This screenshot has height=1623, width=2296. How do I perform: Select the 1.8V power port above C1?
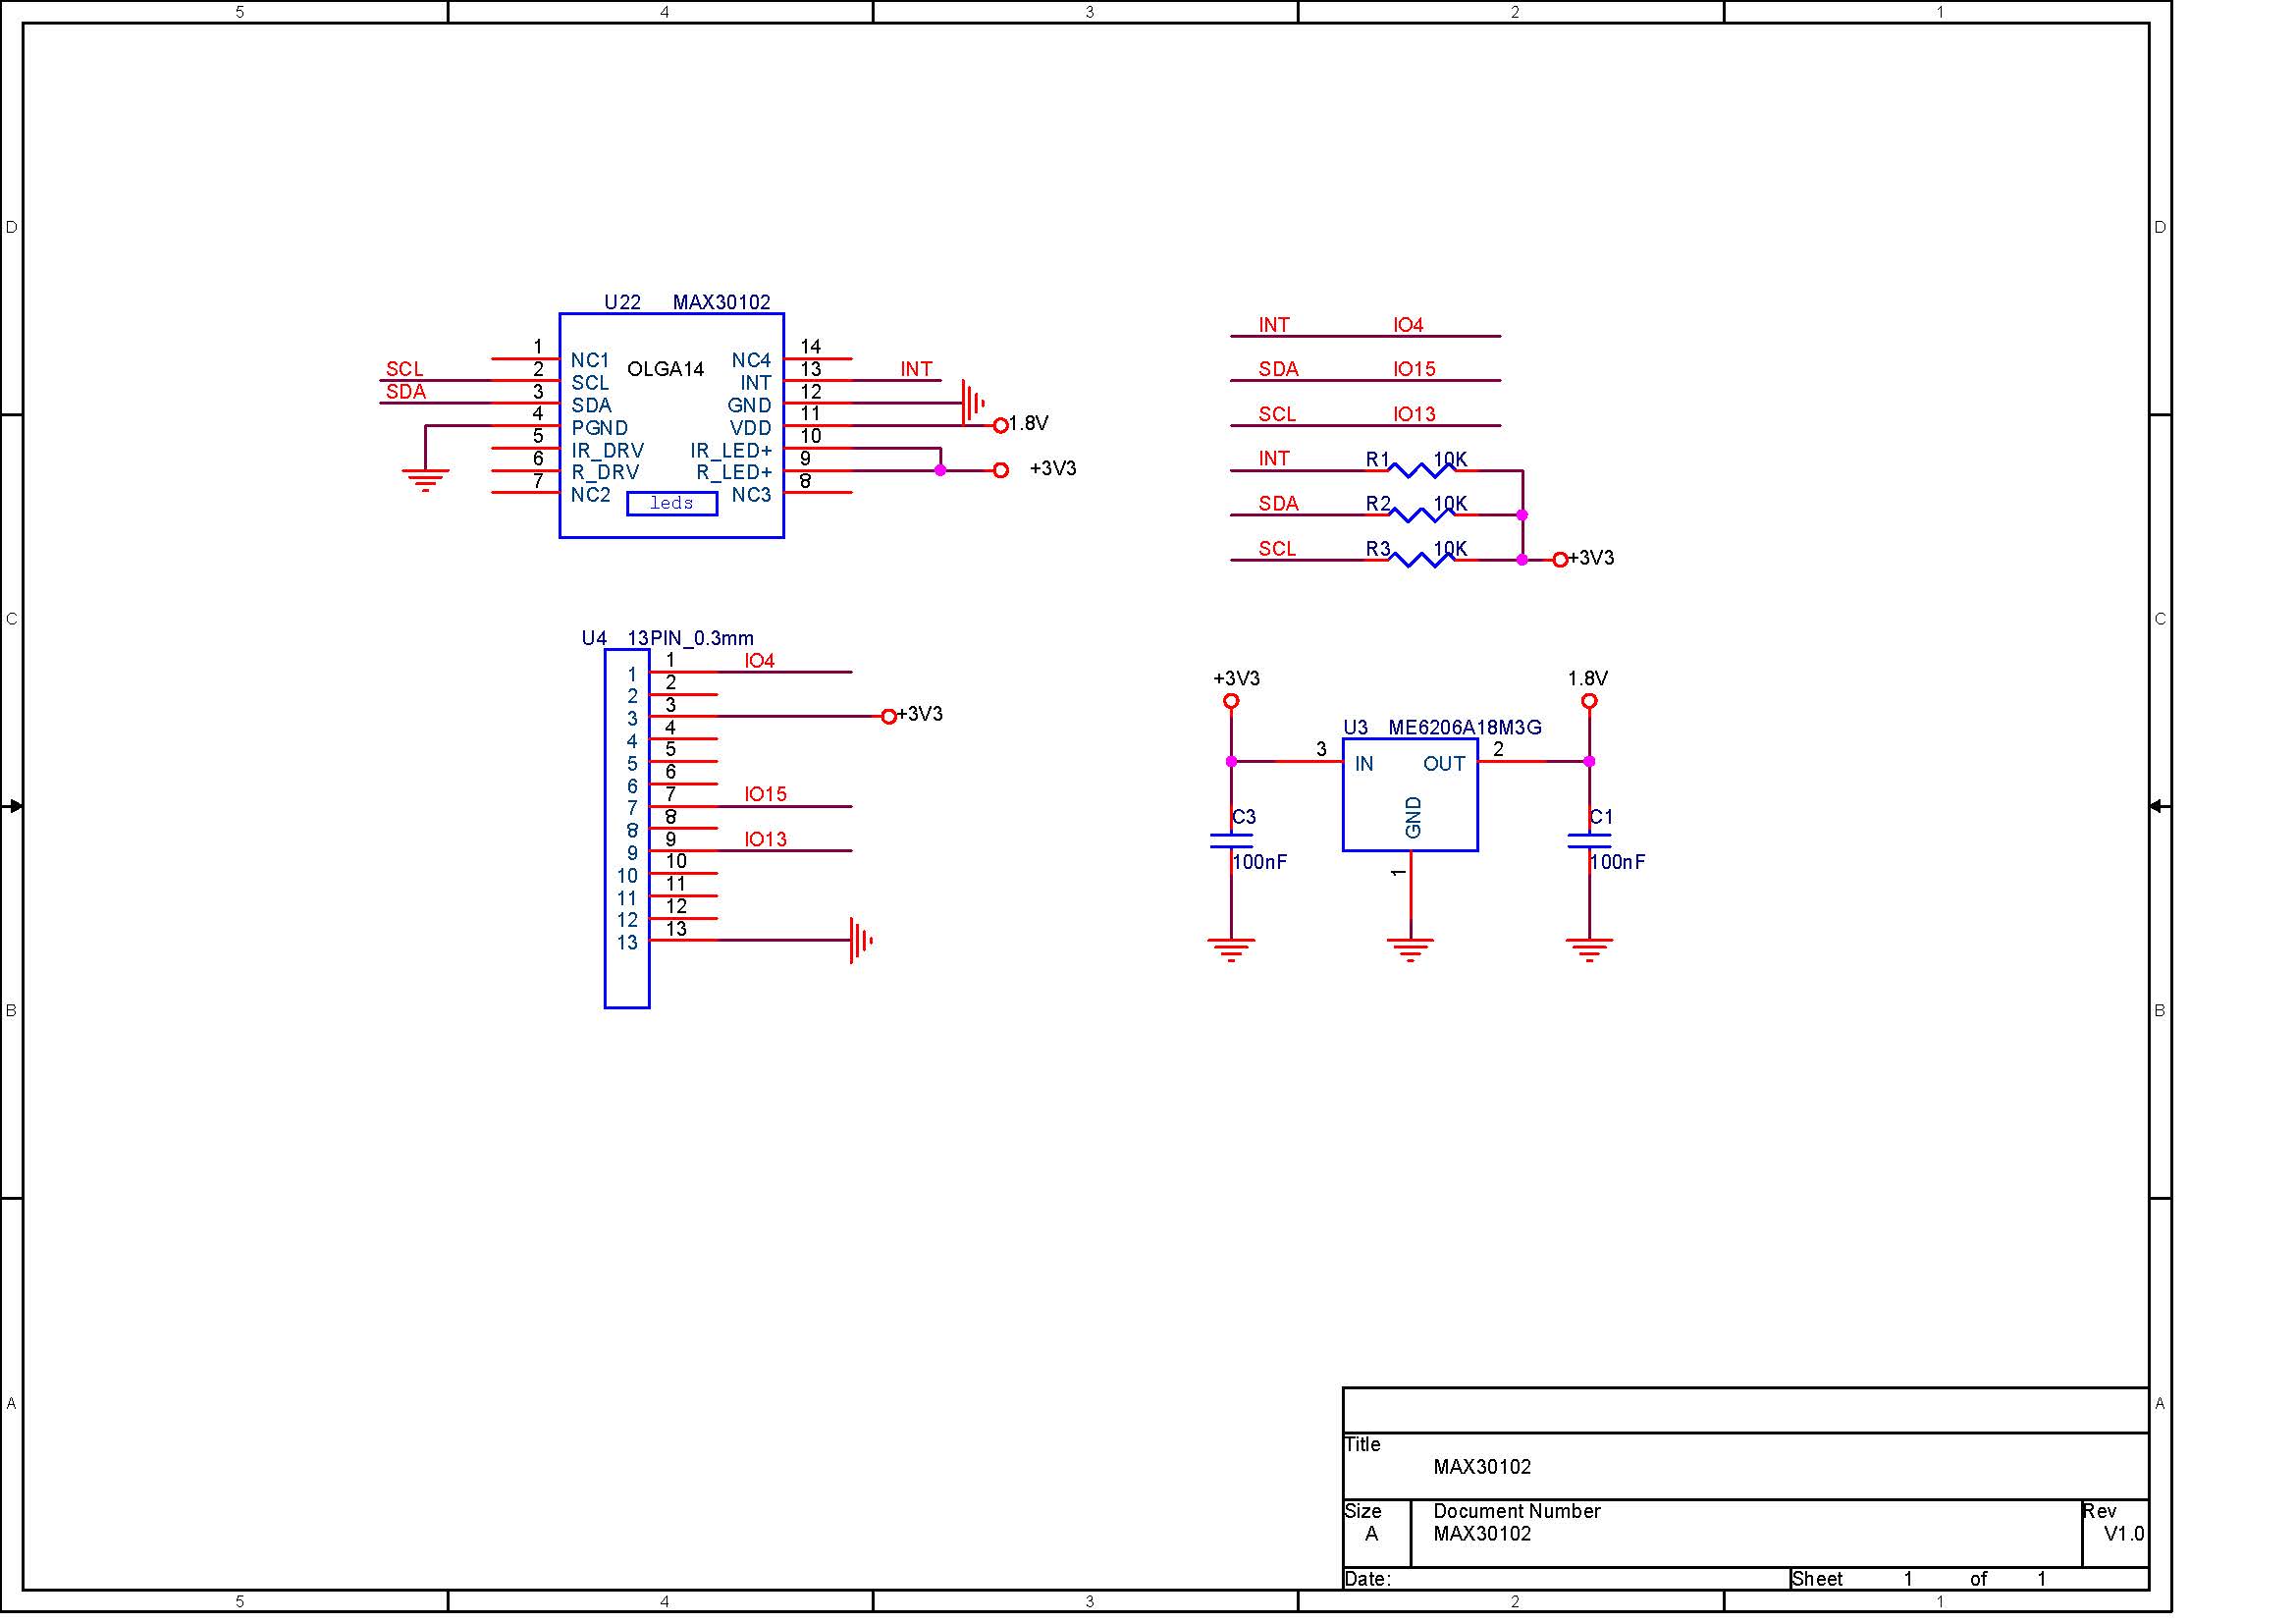[1589, 701]
